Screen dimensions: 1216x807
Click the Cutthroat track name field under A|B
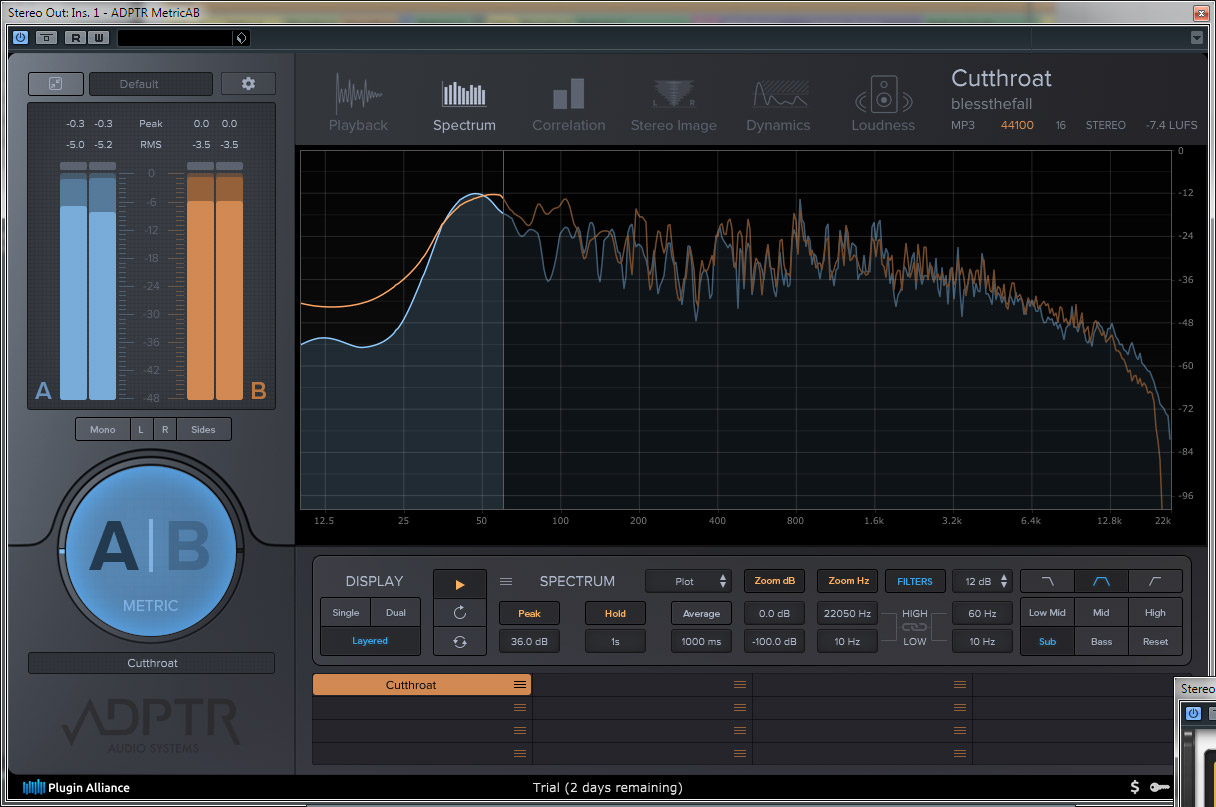[151, 663]
